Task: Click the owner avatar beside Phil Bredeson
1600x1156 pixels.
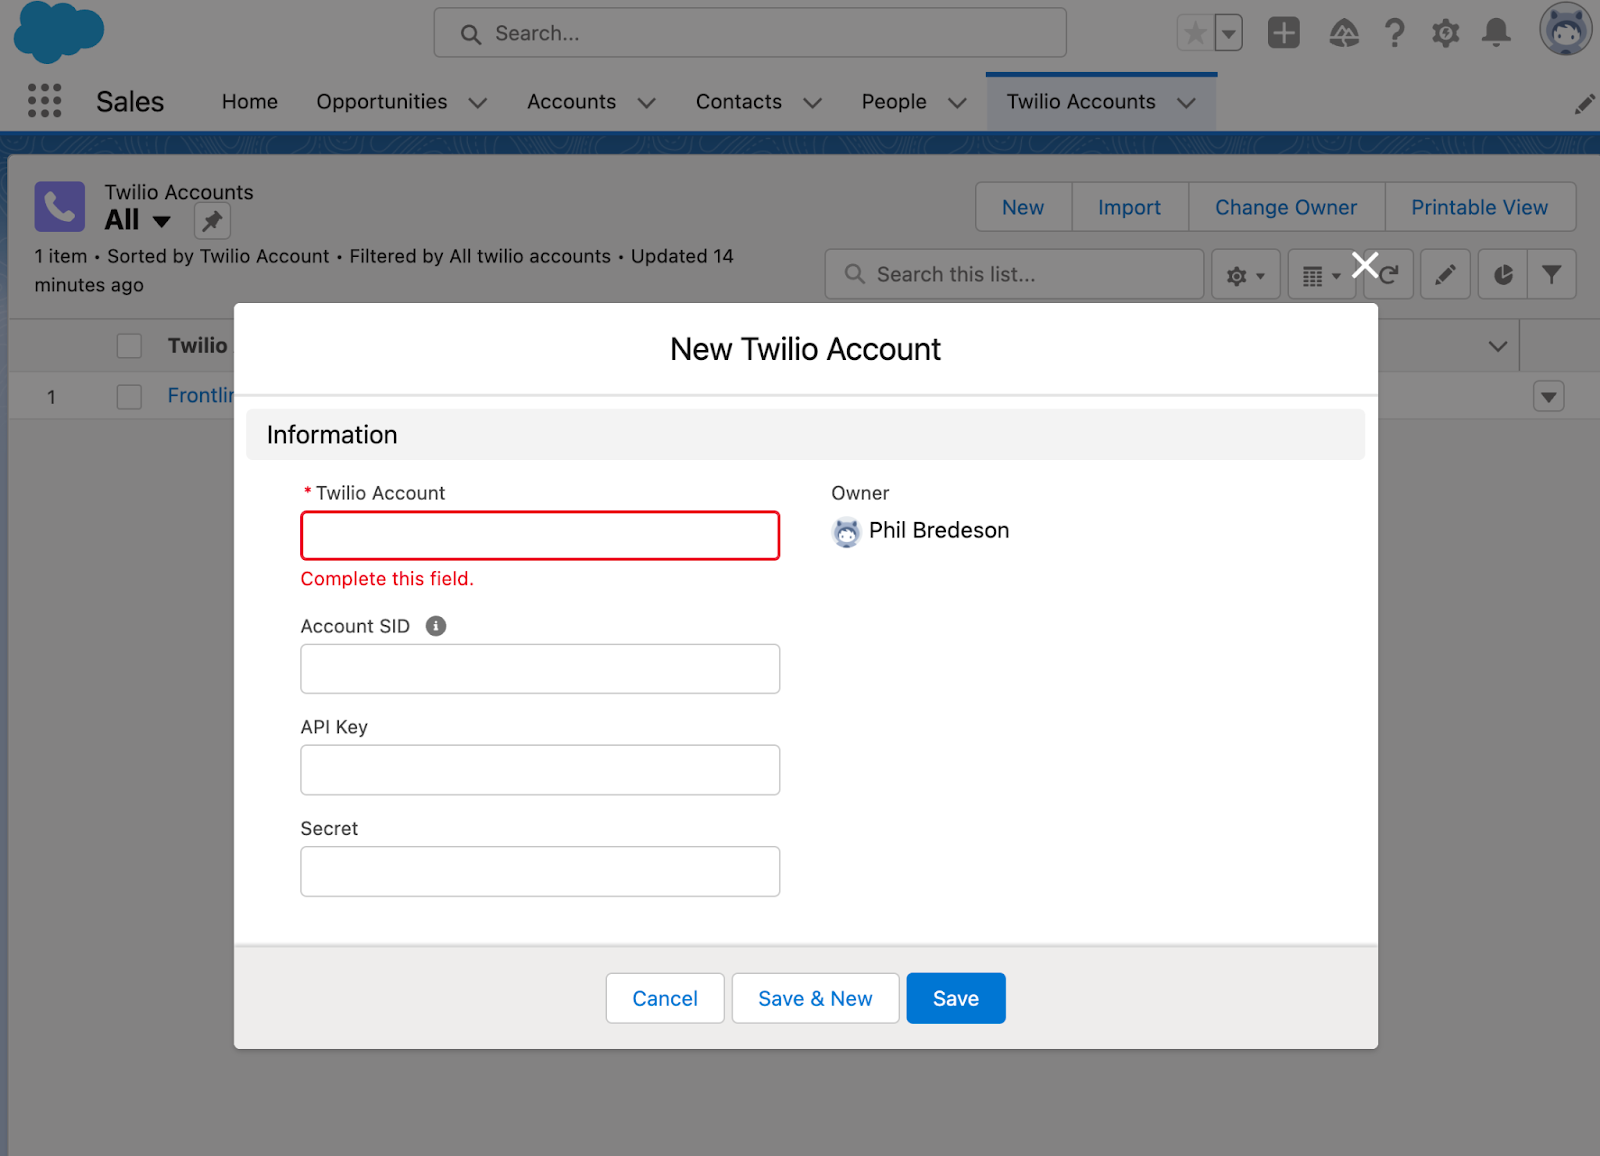Action: coord(846,532)
